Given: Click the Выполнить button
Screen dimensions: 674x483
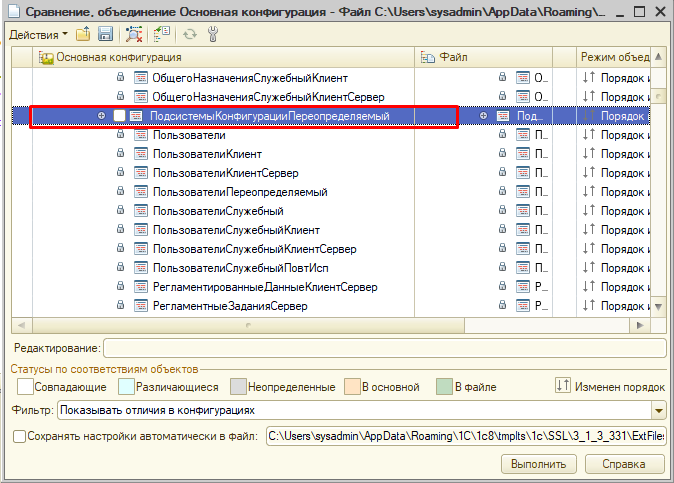Looking at the screenshot, I should (x=538, y=464).
